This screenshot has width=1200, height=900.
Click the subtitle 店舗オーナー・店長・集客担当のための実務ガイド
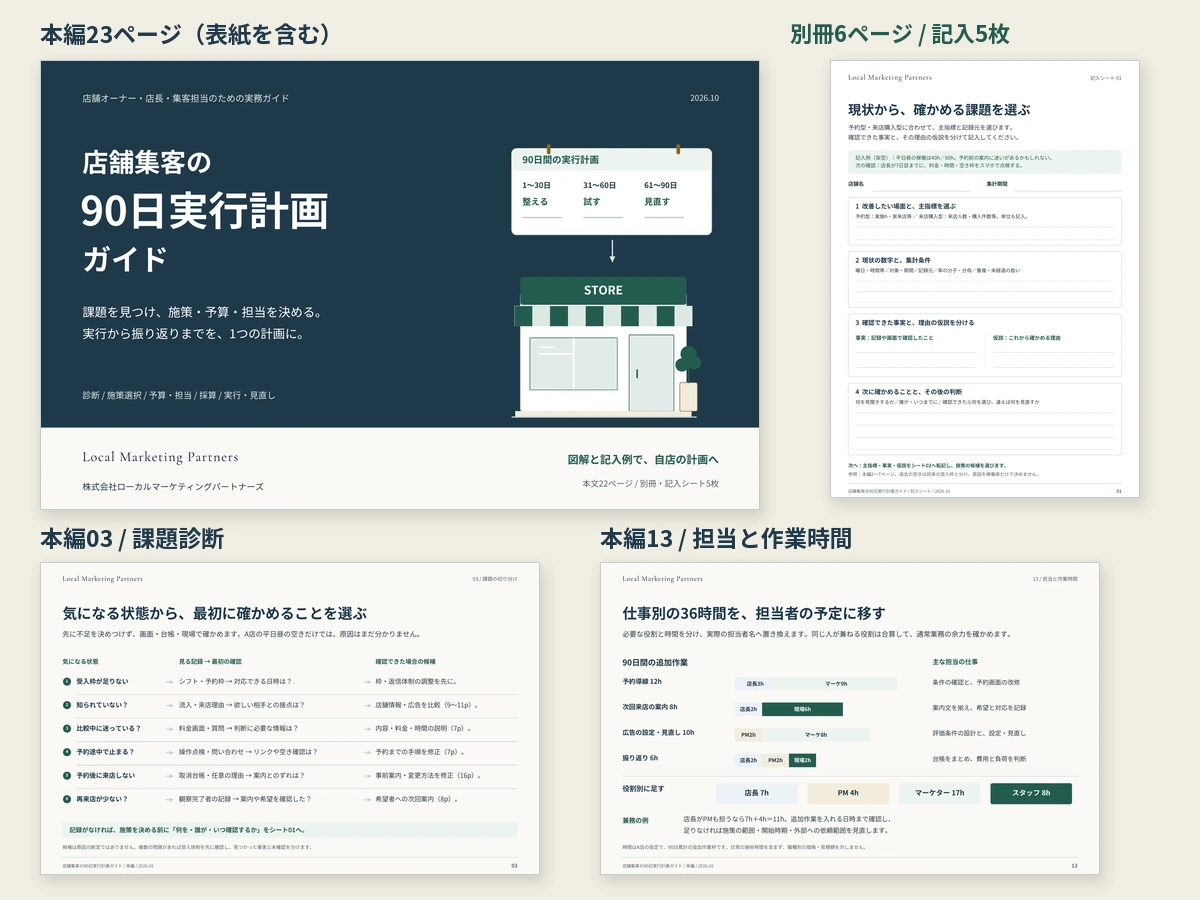pos(186,98)
